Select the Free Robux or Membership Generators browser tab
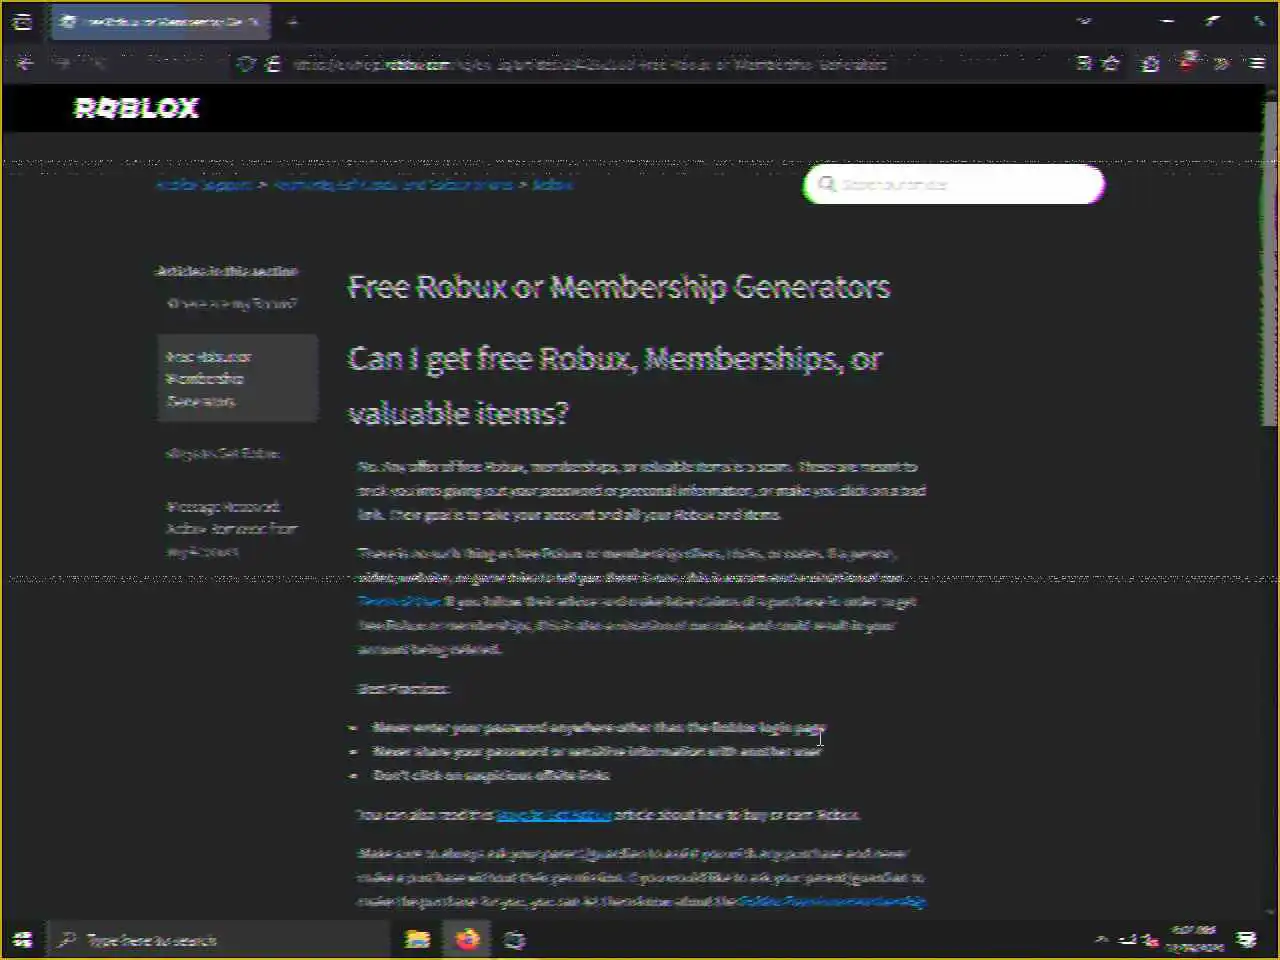 [160, 21]
